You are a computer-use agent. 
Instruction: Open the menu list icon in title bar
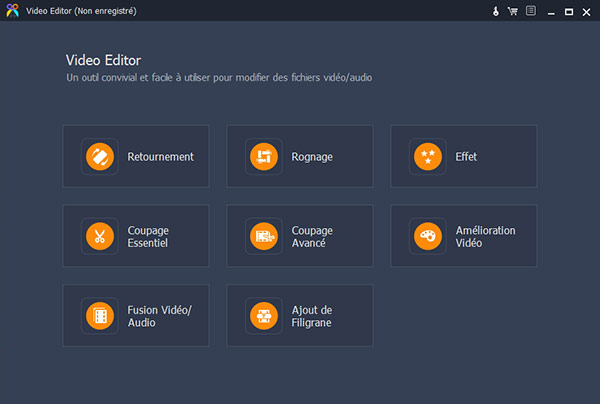[531, 11]
